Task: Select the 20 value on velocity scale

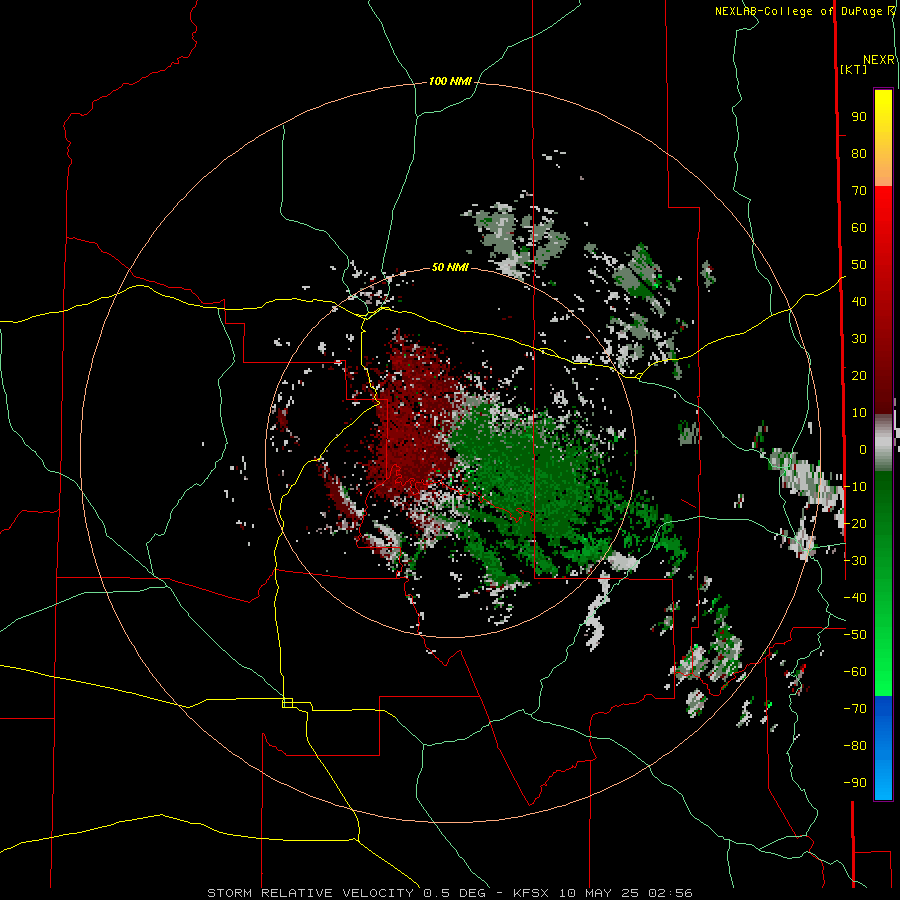Action: (x=859, y=376)
